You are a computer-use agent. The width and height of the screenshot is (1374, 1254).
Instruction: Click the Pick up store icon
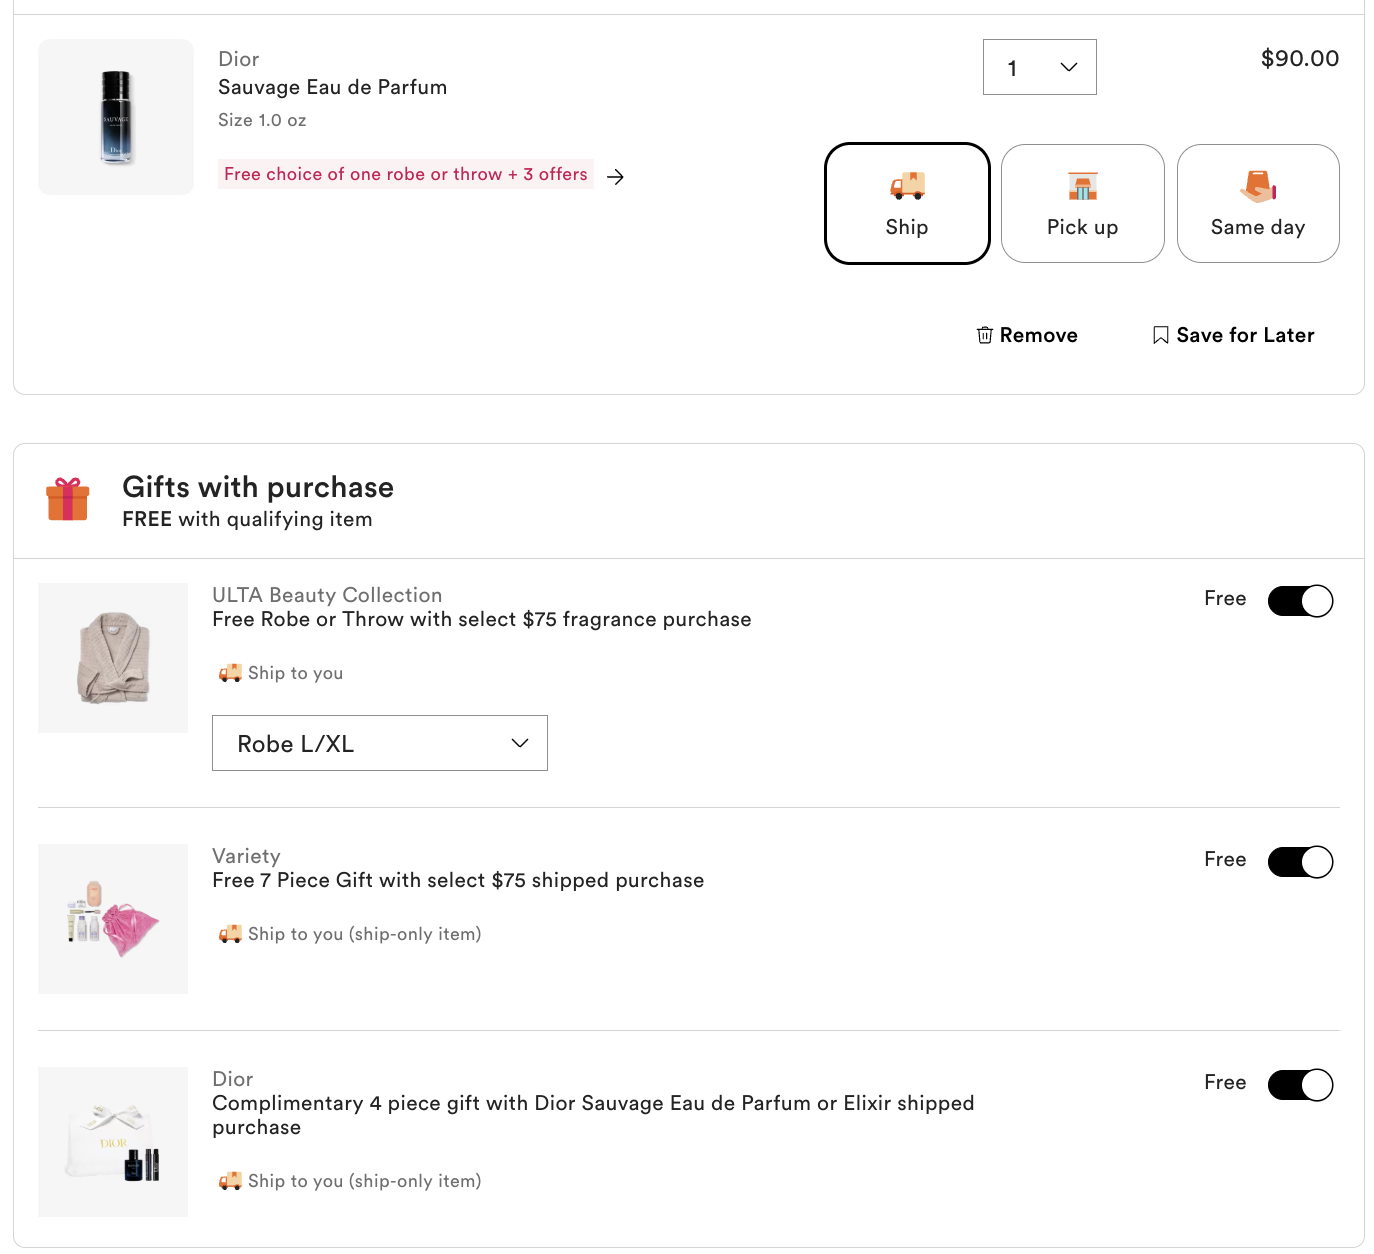click(1082, 186)
